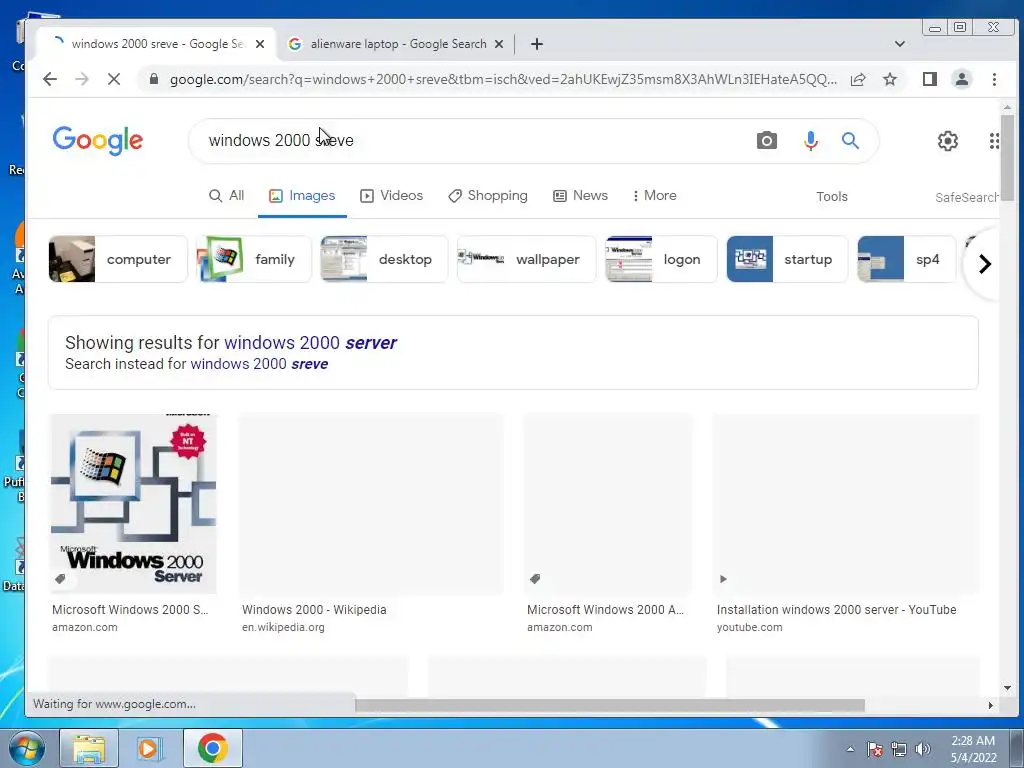
Task: Open network status tray icon
Action: 899,749
